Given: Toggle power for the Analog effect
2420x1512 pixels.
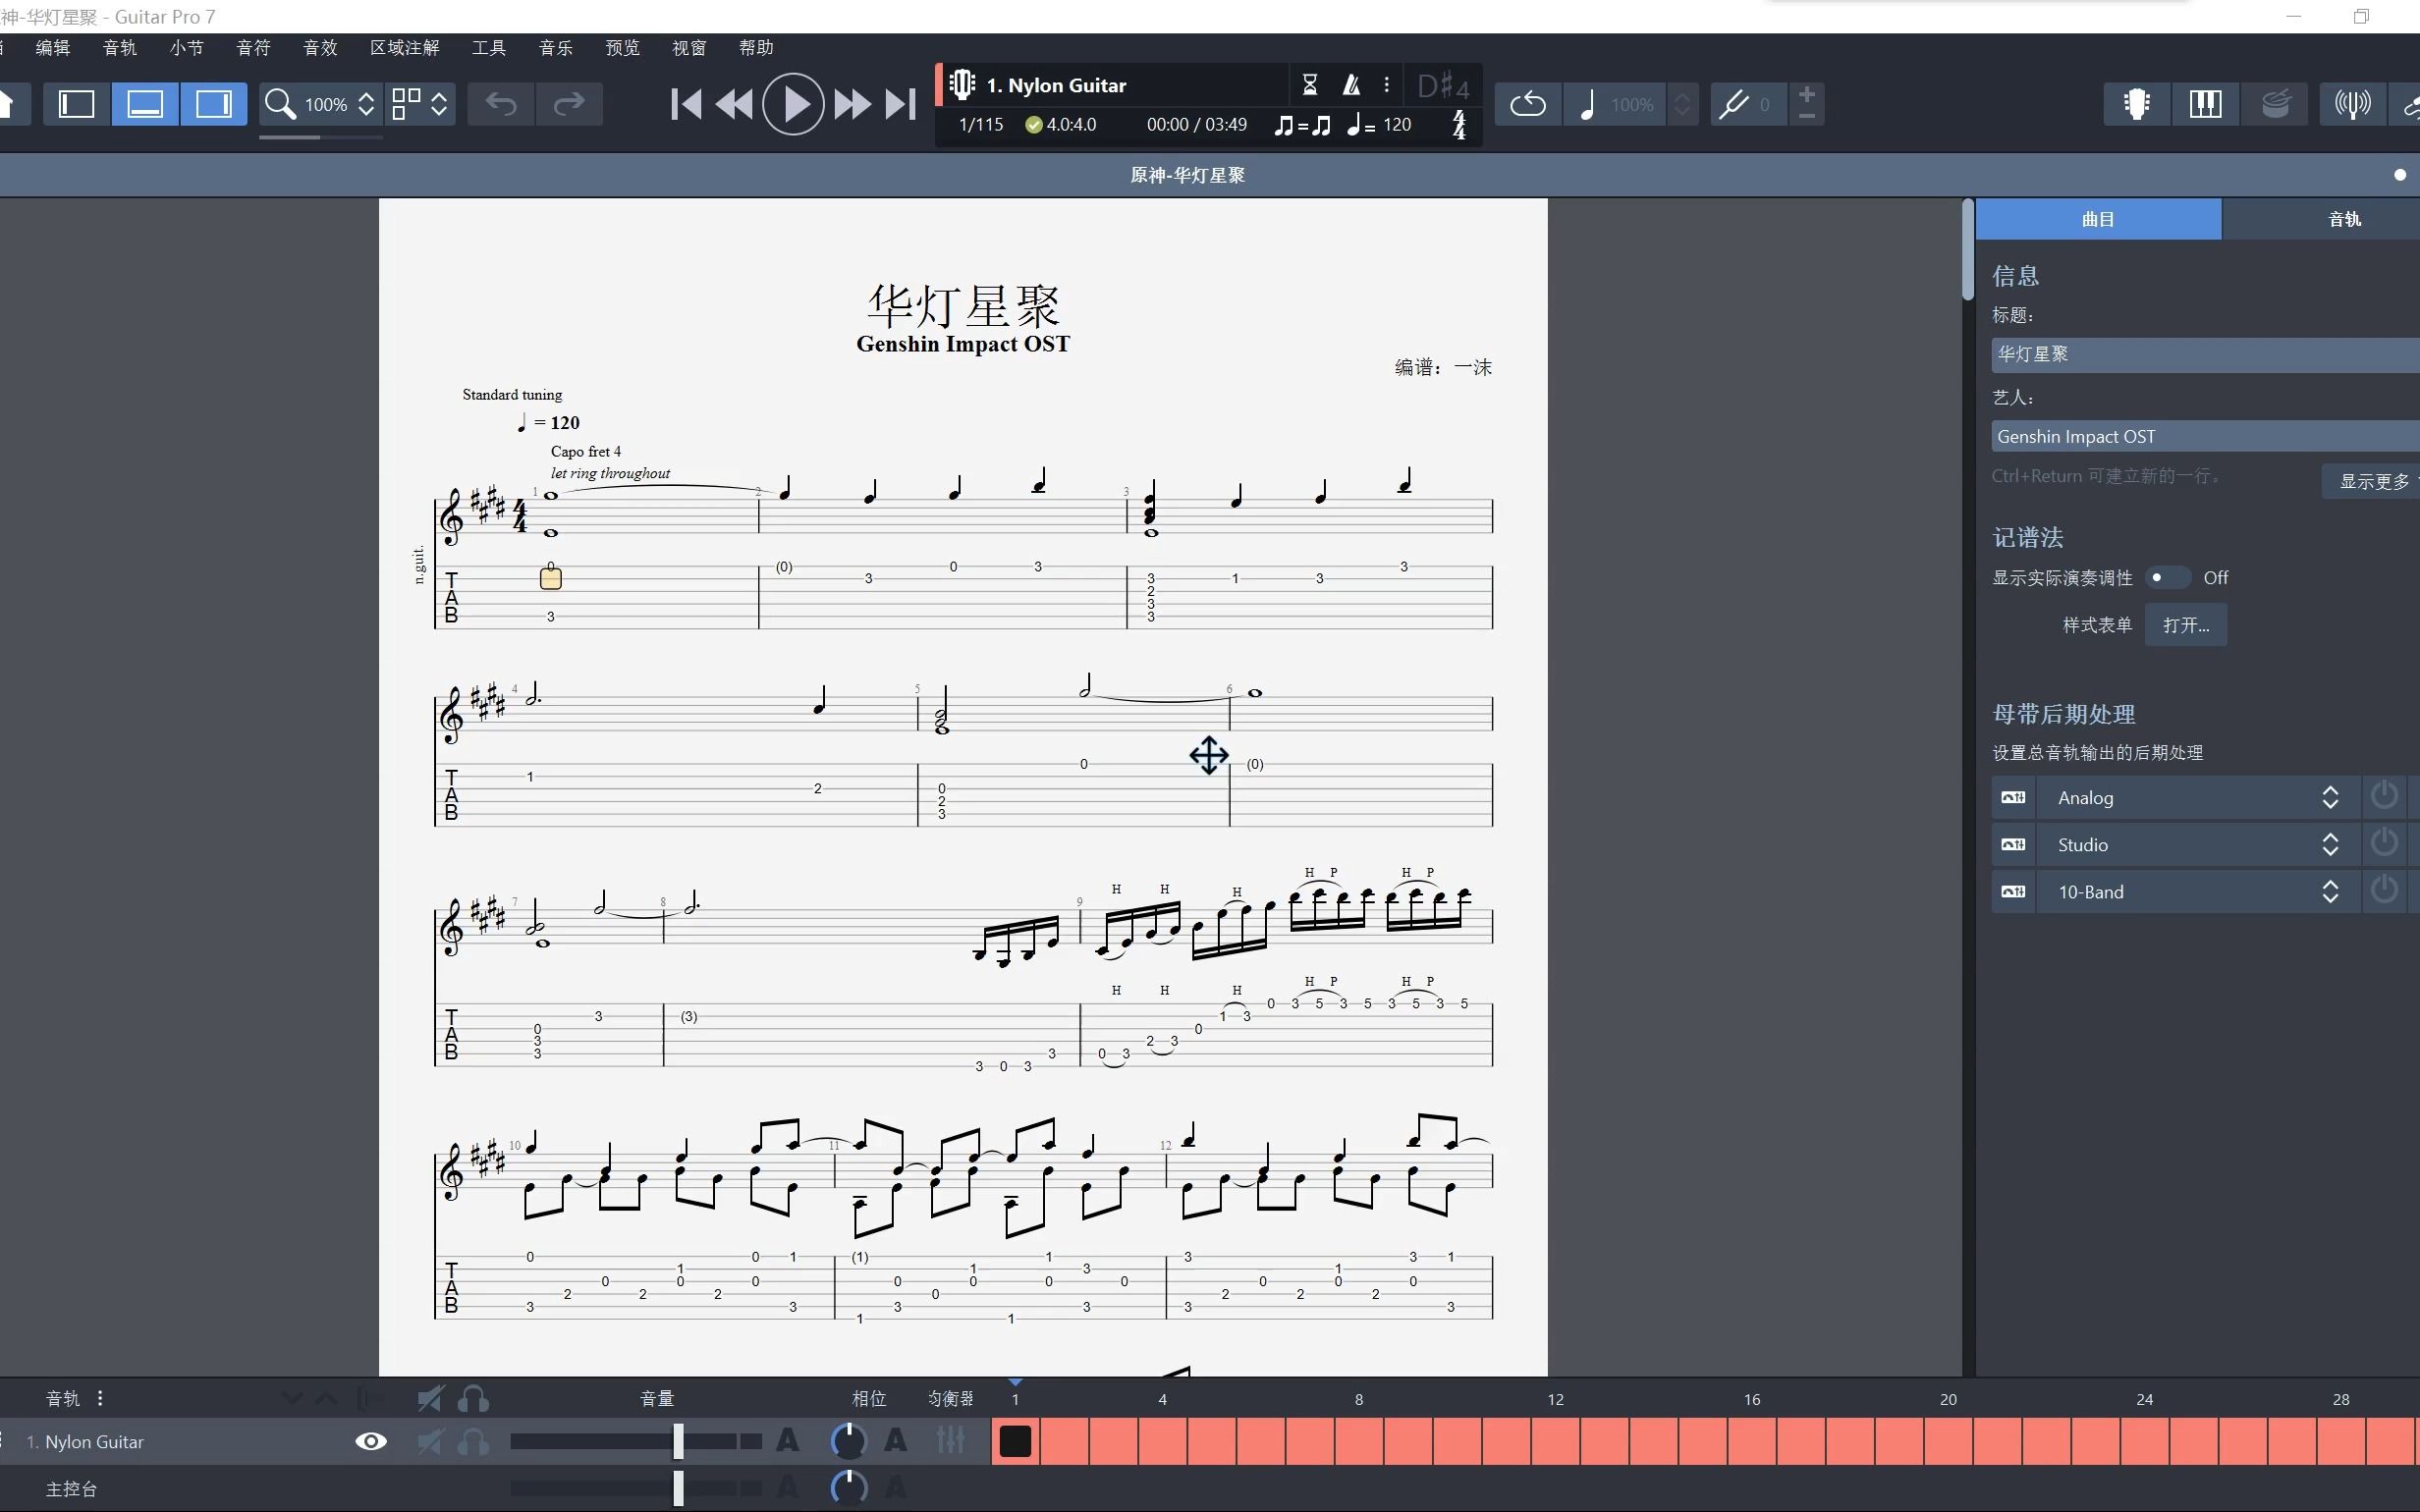Looking at the screenshot, I should tap(2384, 797).
